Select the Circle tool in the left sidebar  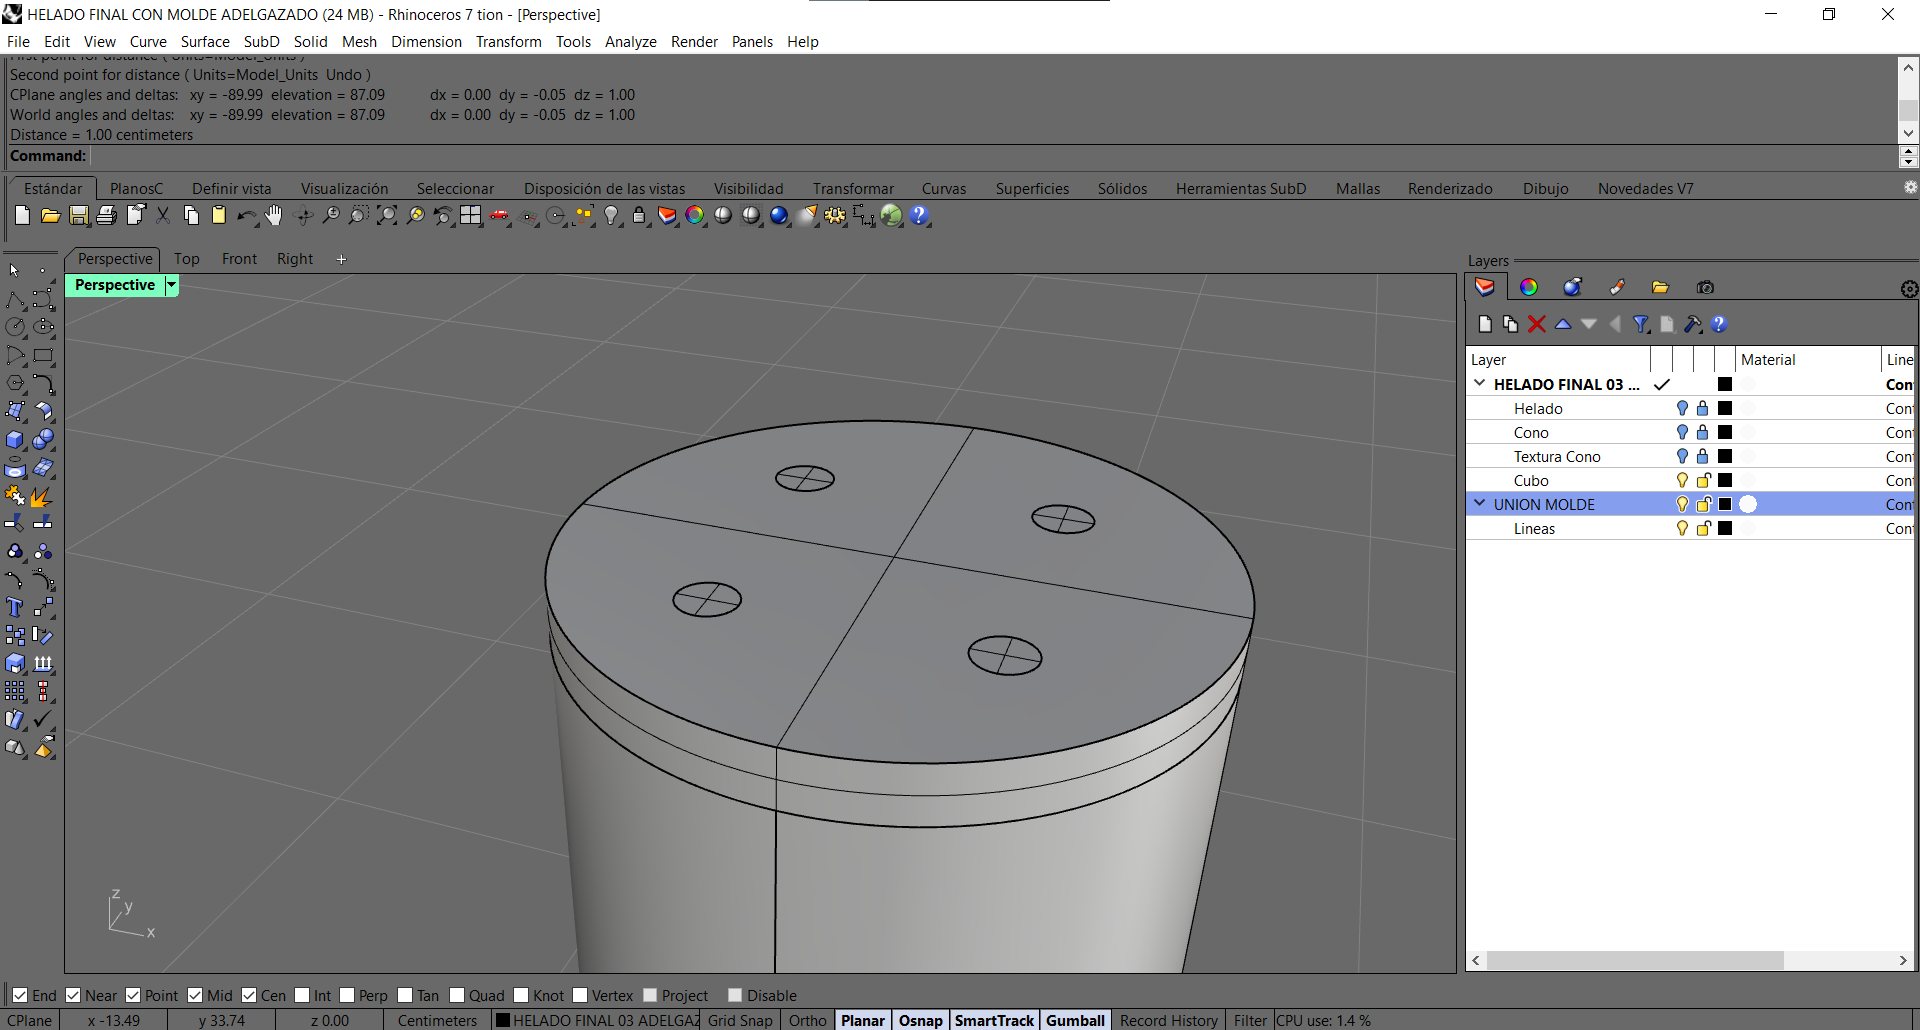15,327
